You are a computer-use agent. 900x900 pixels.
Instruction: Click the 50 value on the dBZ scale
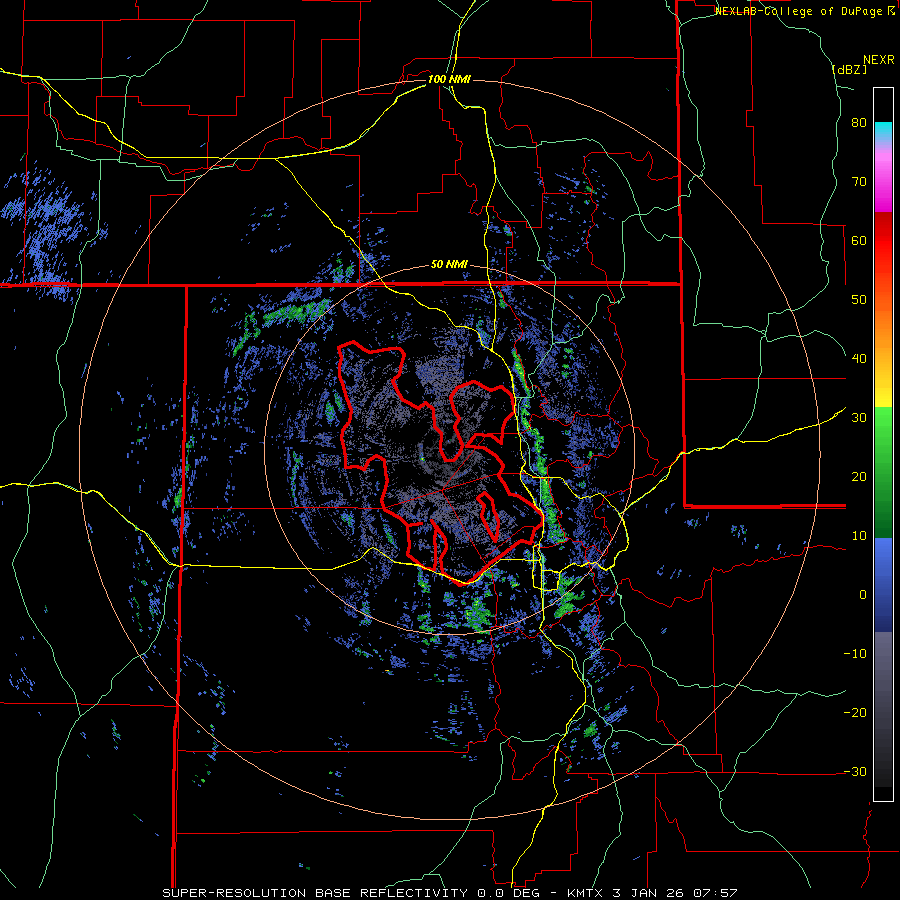[x=859, y=300]
